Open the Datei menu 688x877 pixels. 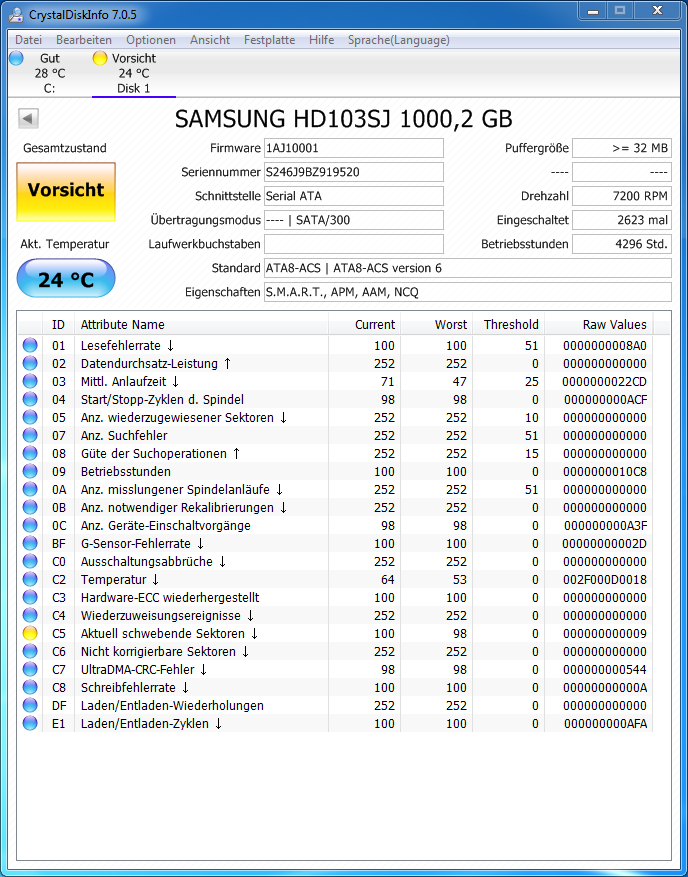[29, 40]
